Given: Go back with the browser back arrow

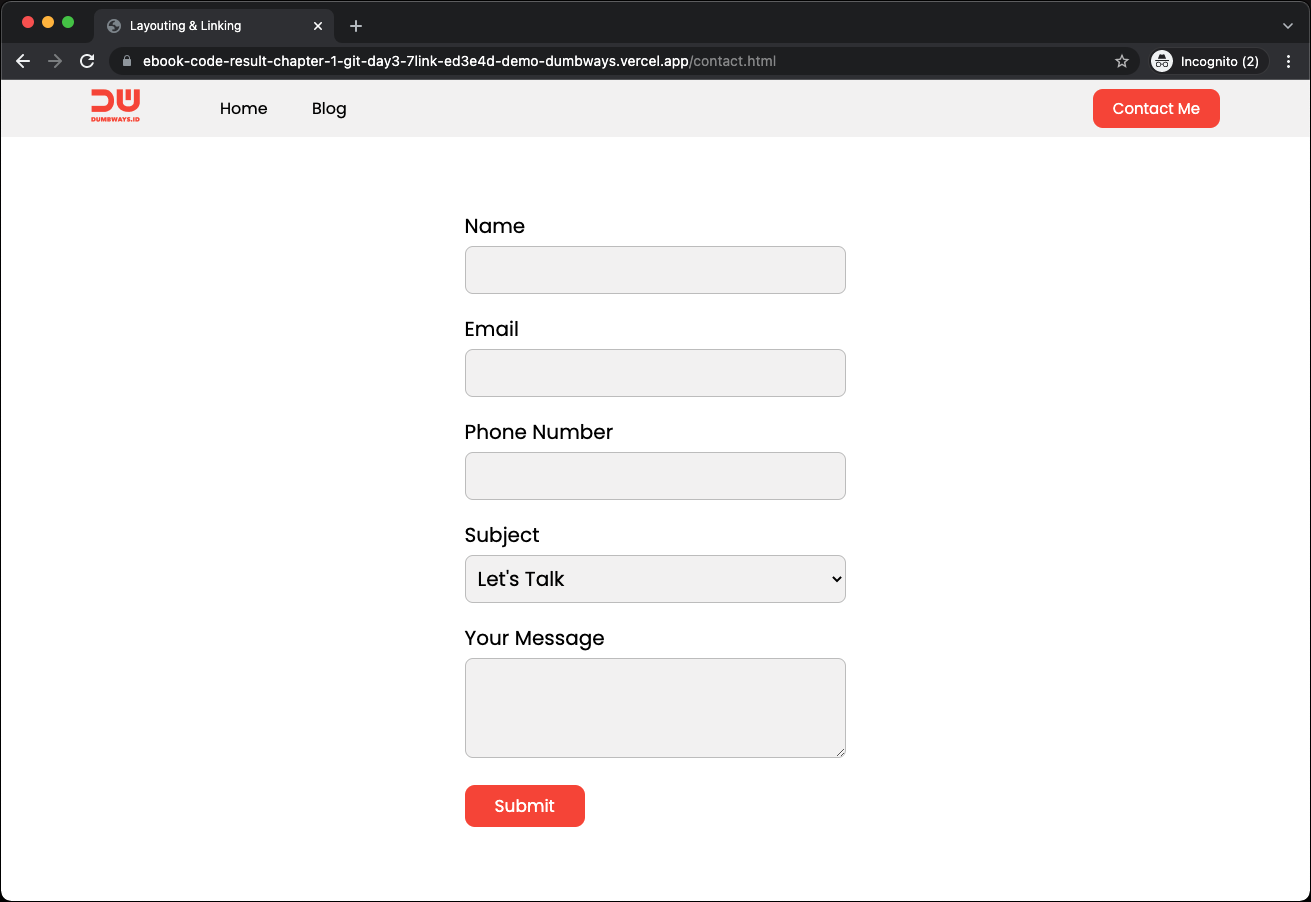Looking at the screenshot, I should [23, 61].
